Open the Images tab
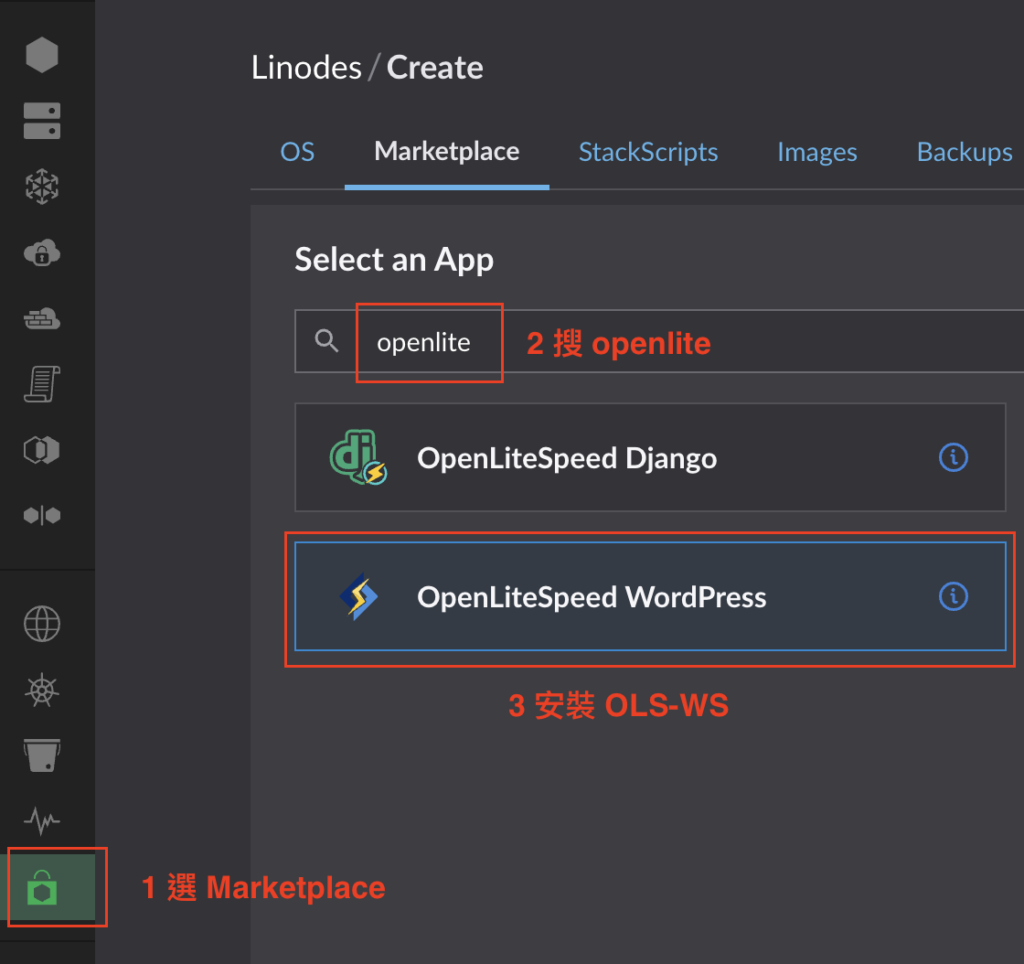The width and height of the screenshot is (1024, 964). pos(817,152)
